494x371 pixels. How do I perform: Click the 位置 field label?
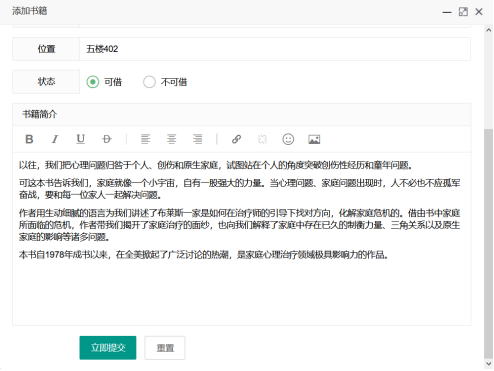[x=46, y=49]
